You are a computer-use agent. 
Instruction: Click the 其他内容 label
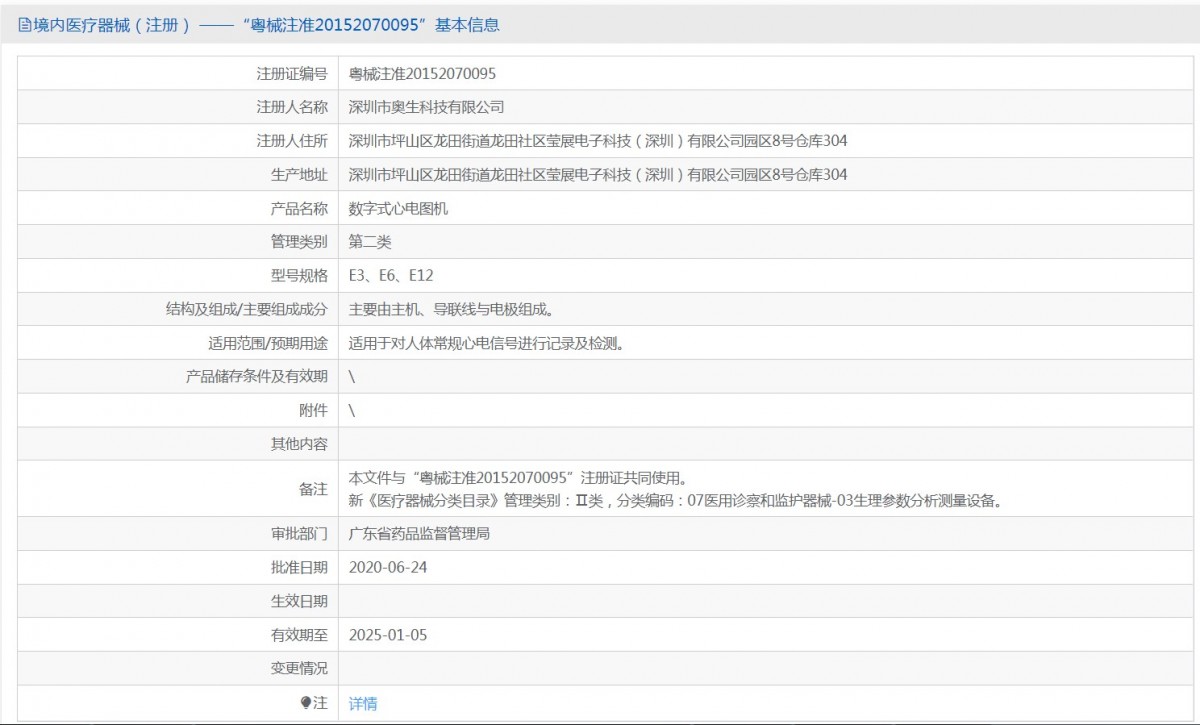[299, 444]
